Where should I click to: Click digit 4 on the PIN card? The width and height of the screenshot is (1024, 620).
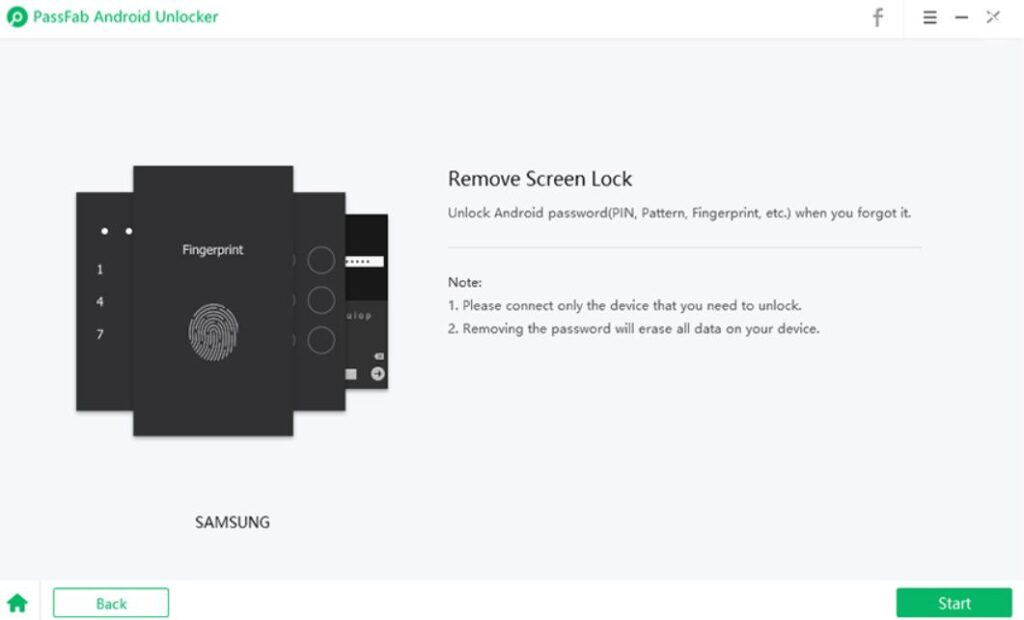click(100, 302)
